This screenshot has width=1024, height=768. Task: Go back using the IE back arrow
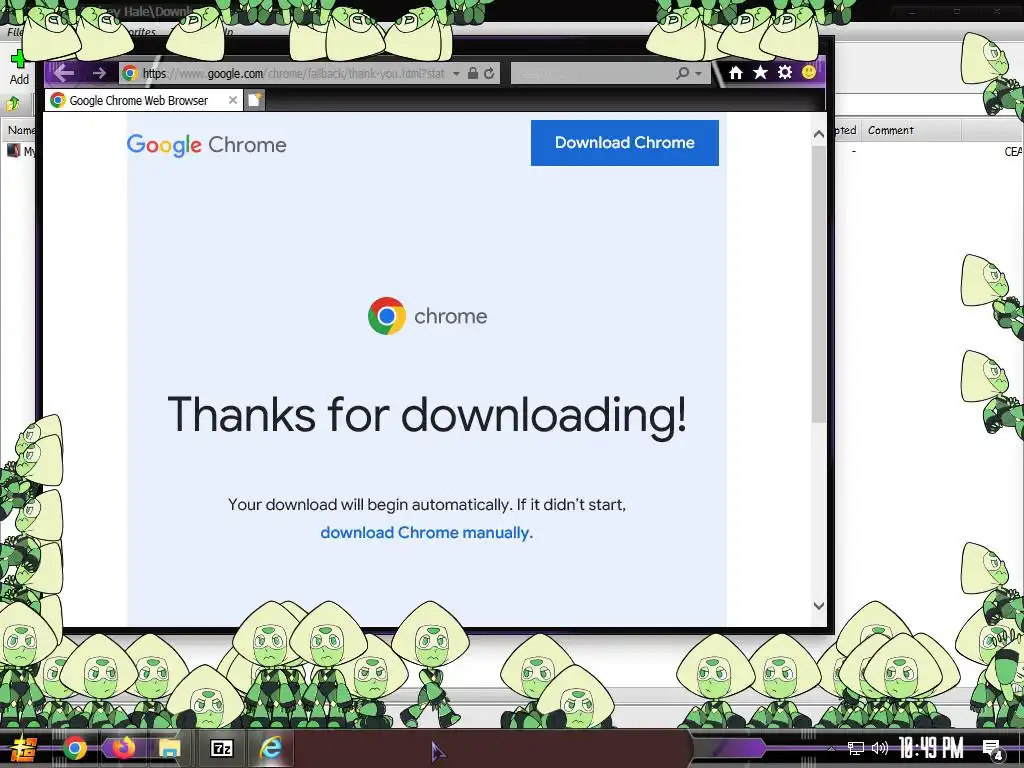pos(63,72)
